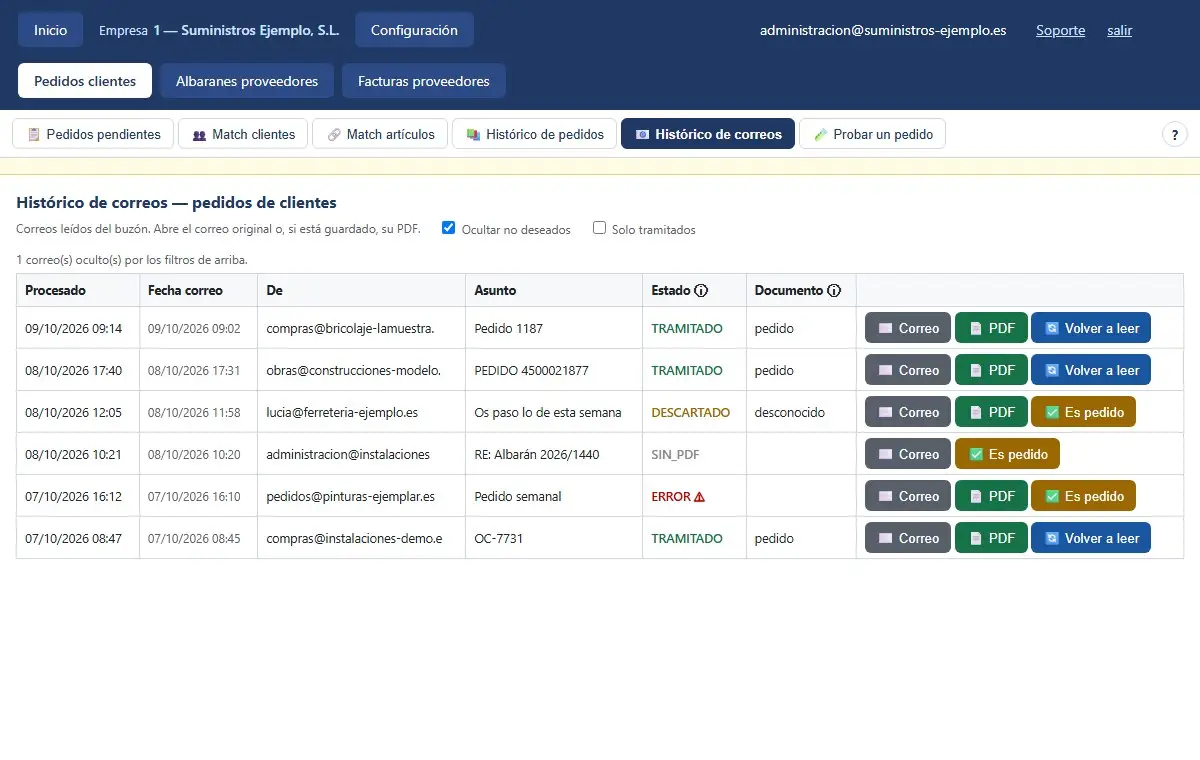Viewport: 1200px width, 760px height.
Task: Open Correo for RE: Albarán 2026/1440
Action: pyautogui.click(x=908, y=454)
